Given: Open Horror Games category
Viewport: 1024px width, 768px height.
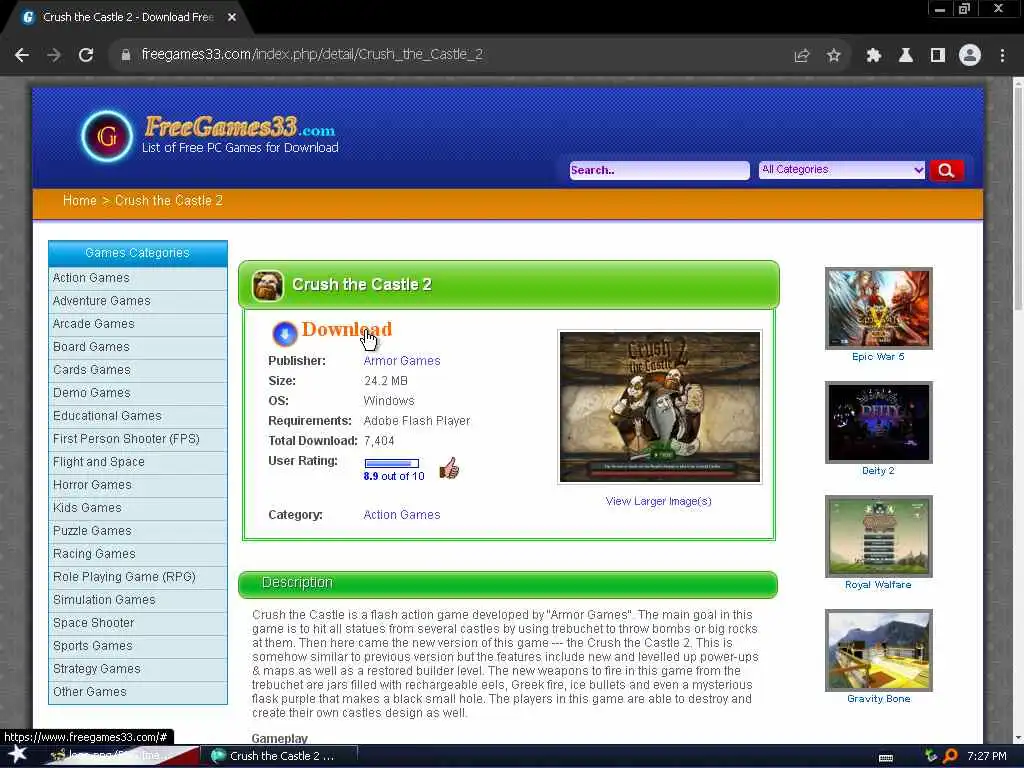Looking at the screenshot, I should (x=138, y=485).
